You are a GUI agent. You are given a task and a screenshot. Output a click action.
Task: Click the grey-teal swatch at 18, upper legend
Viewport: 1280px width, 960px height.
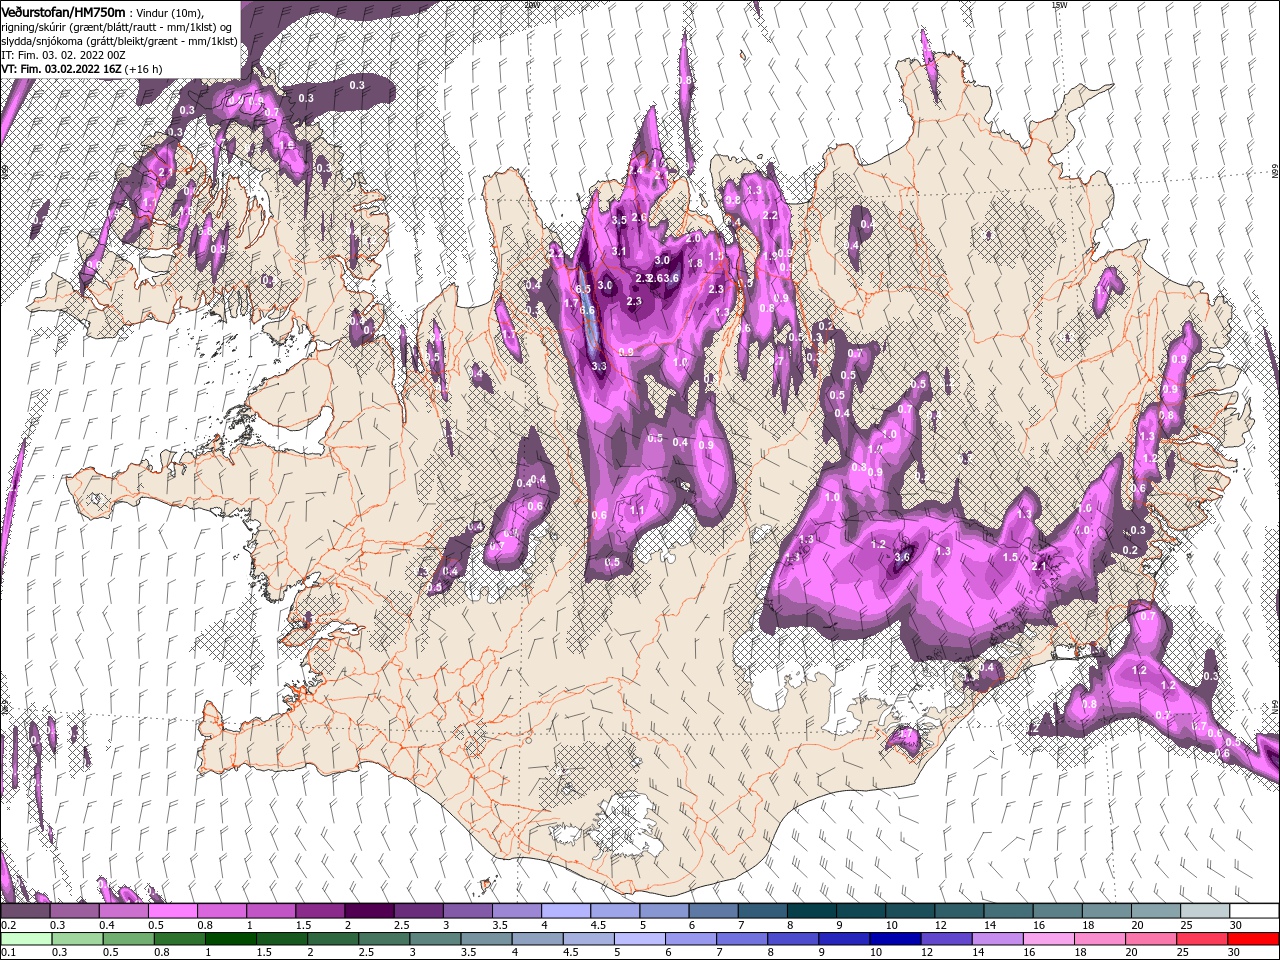pyautogui.click(x=1105, y=911)
